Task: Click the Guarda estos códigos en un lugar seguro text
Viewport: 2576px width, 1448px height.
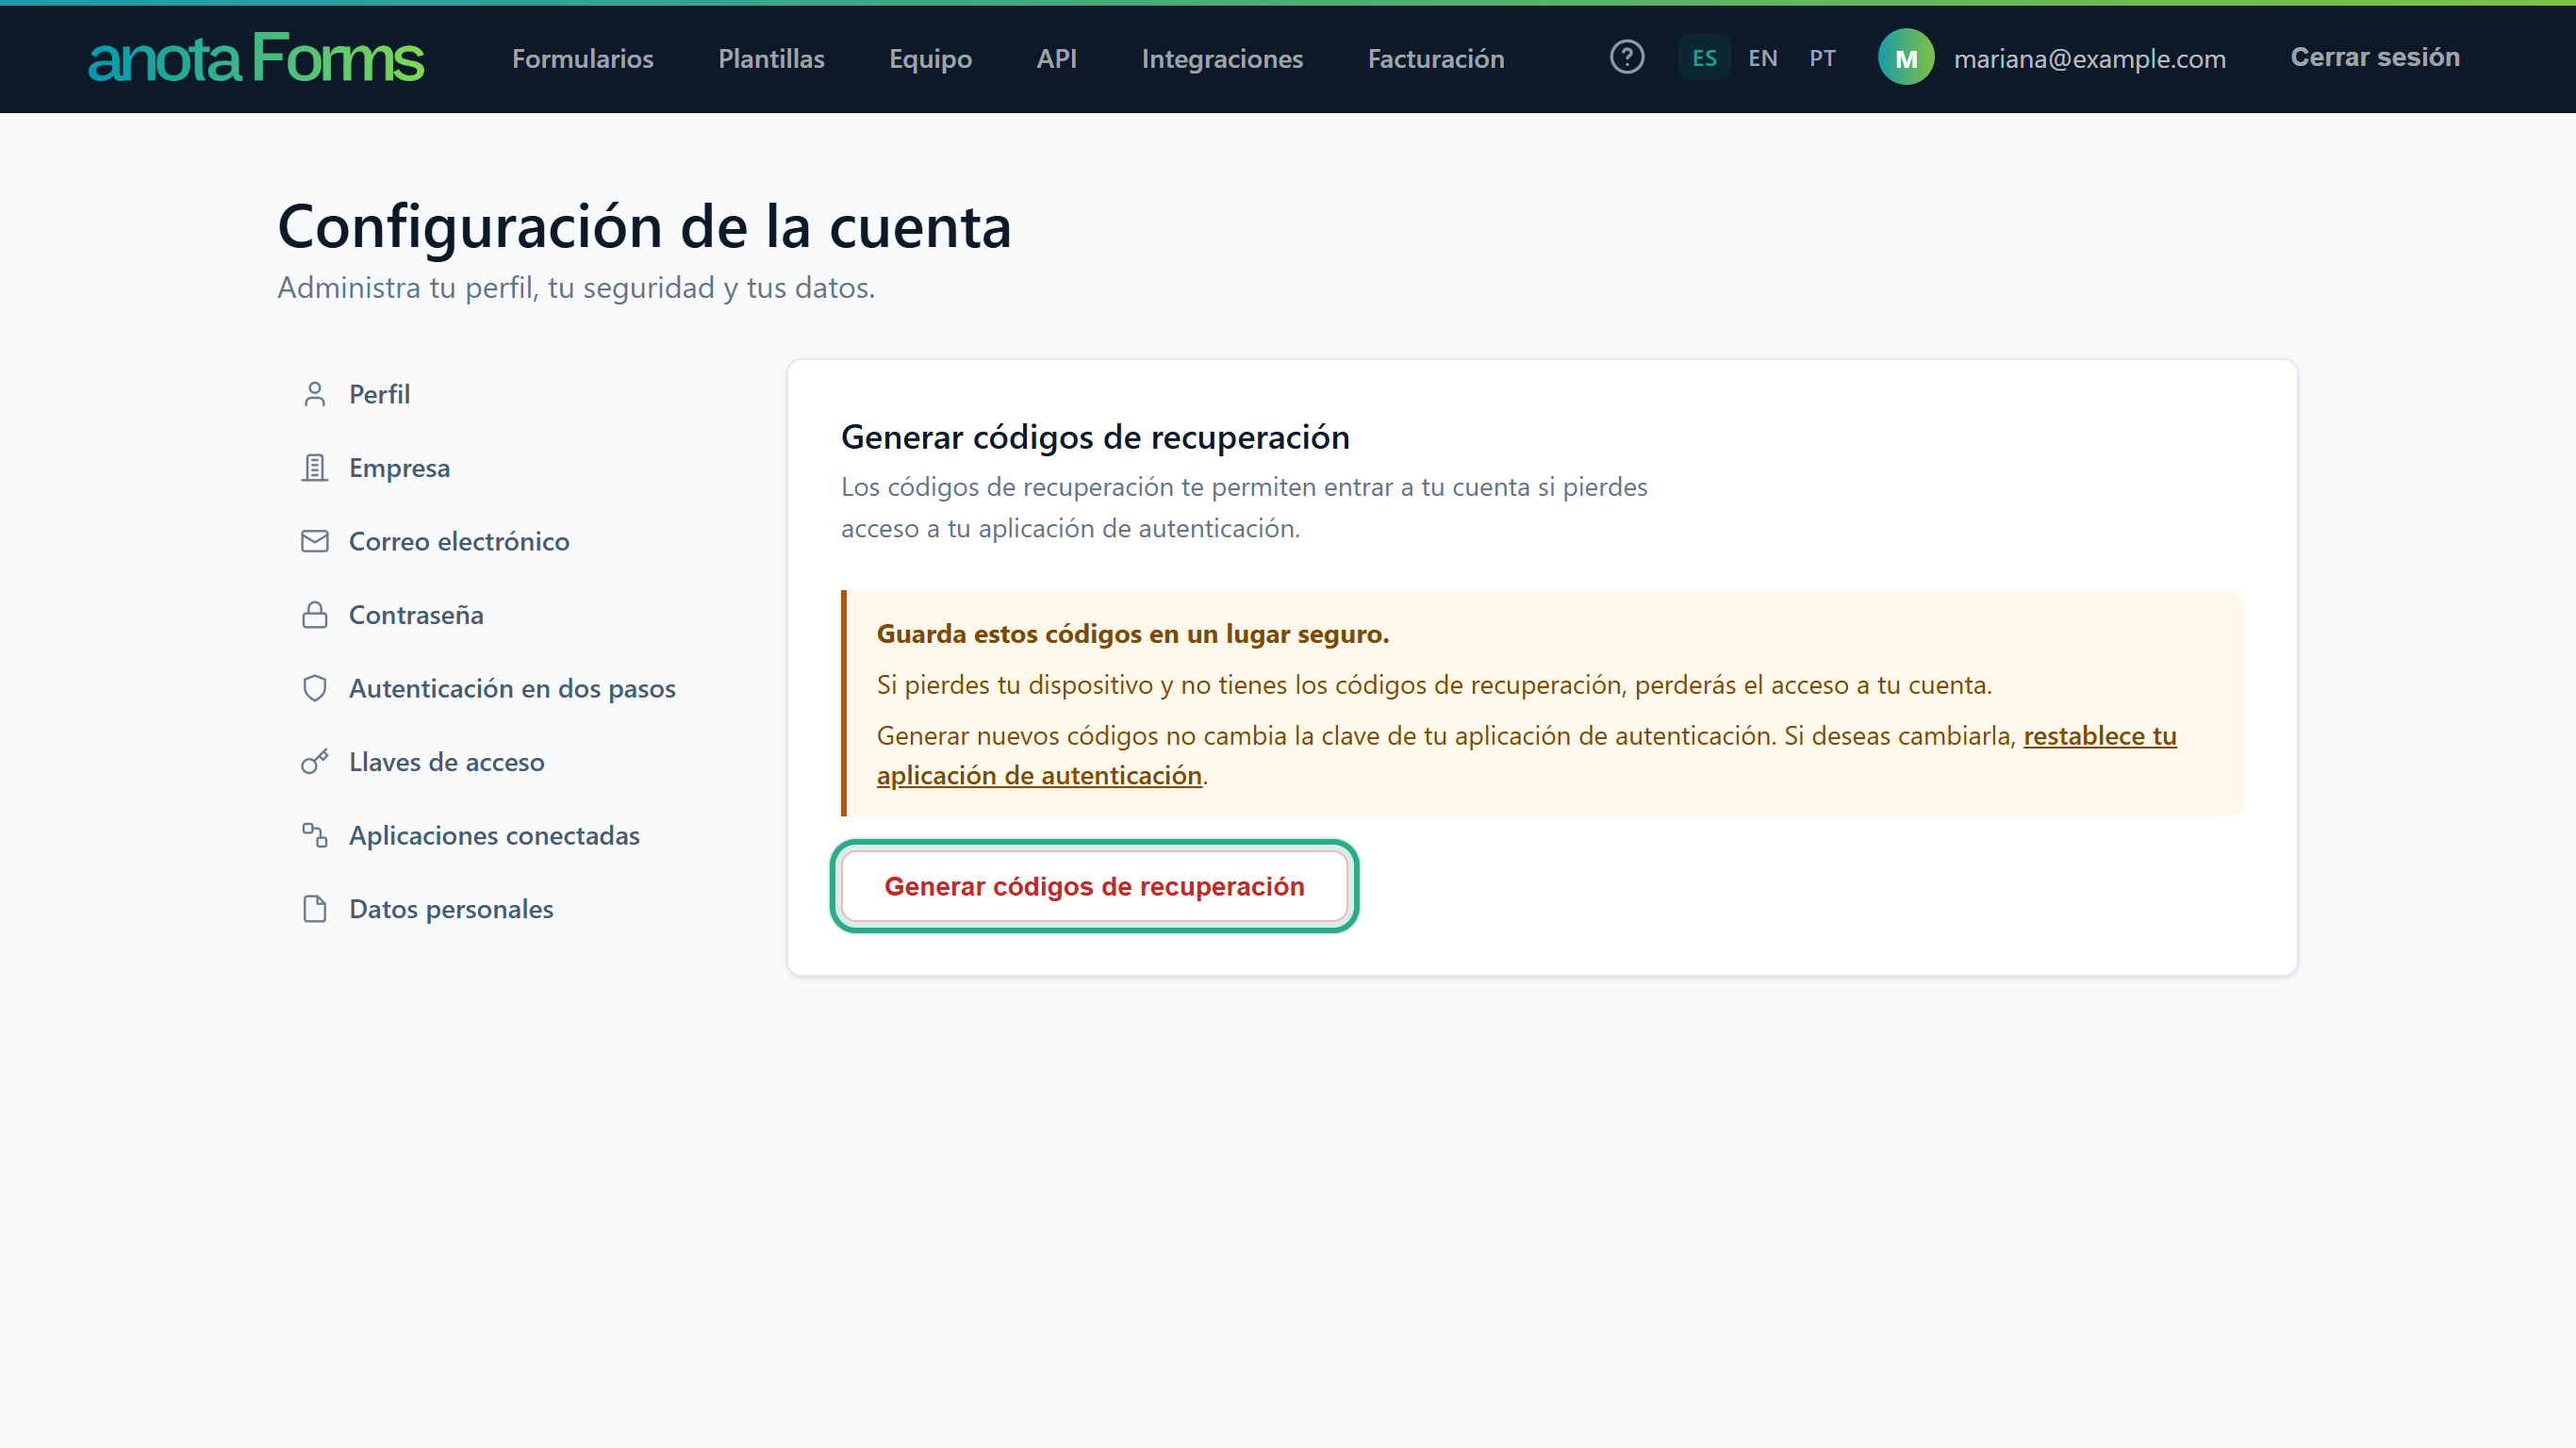Action: [1133, 634]
